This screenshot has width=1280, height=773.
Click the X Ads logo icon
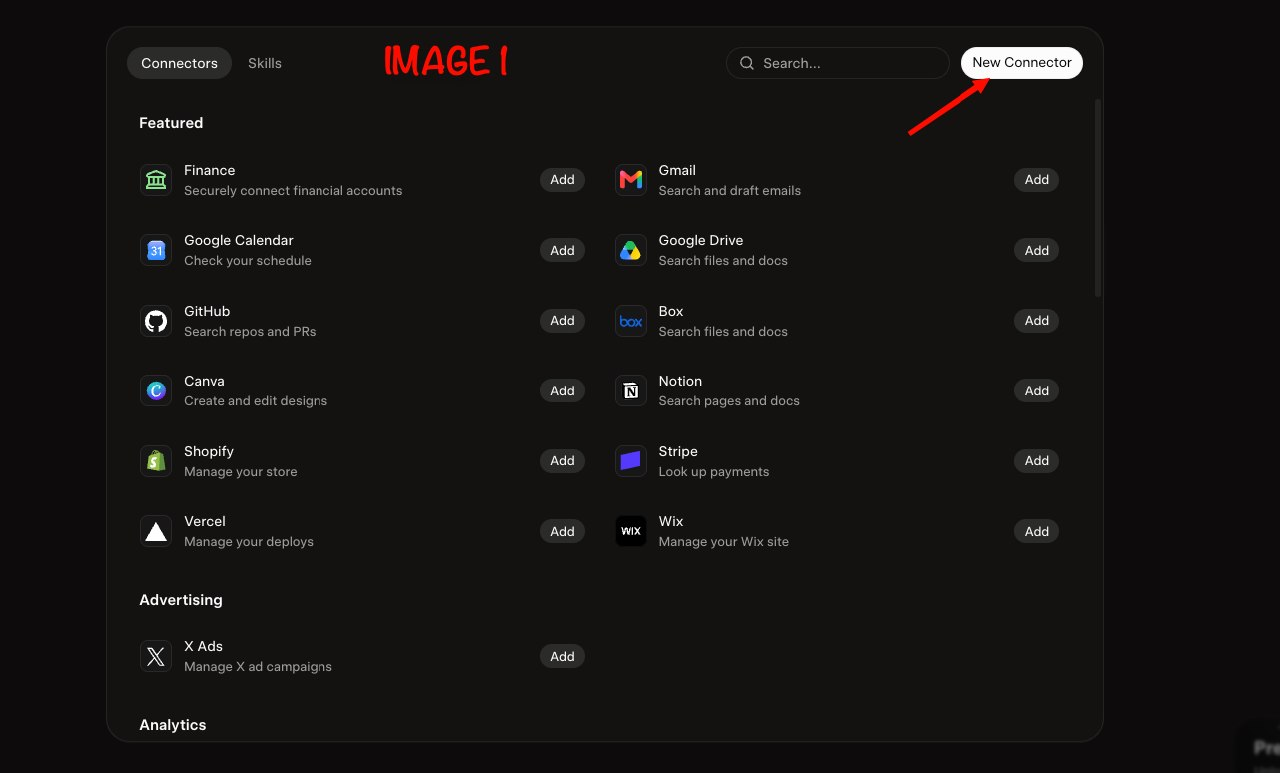click(156, 656)
